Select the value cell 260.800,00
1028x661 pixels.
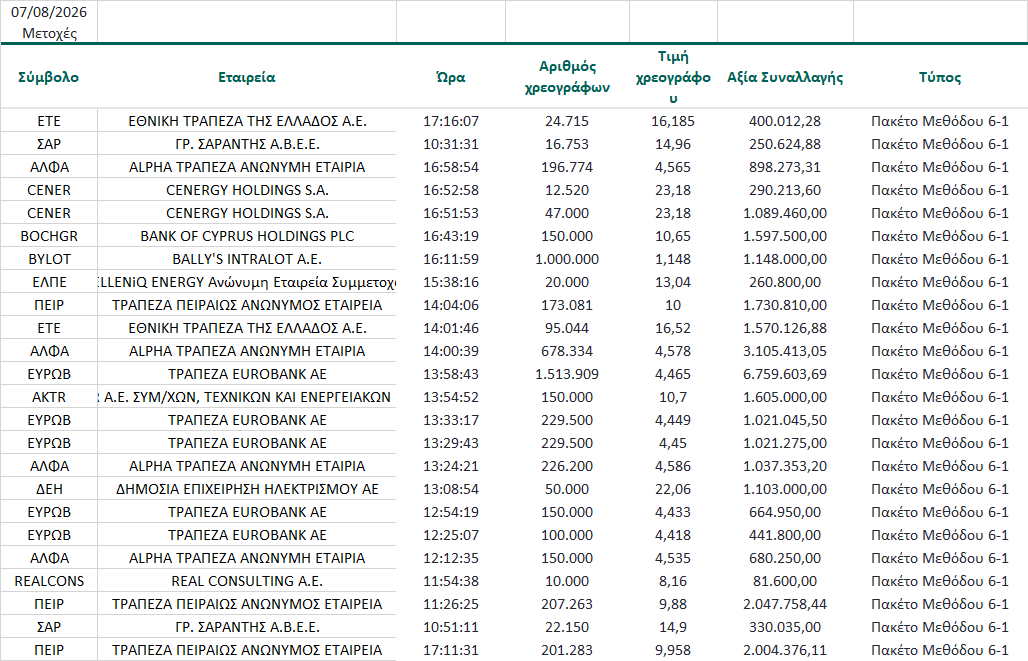(x=785, y=282)
